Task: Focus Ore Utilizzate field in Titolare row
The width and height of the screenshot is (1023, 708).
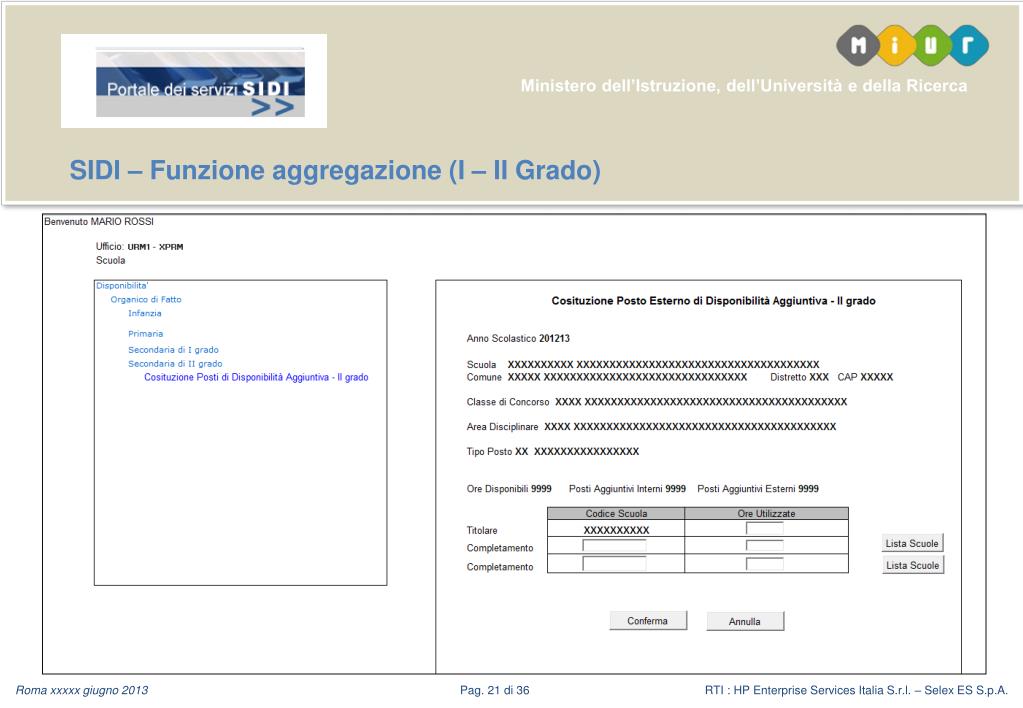Action: click(765, 528)
